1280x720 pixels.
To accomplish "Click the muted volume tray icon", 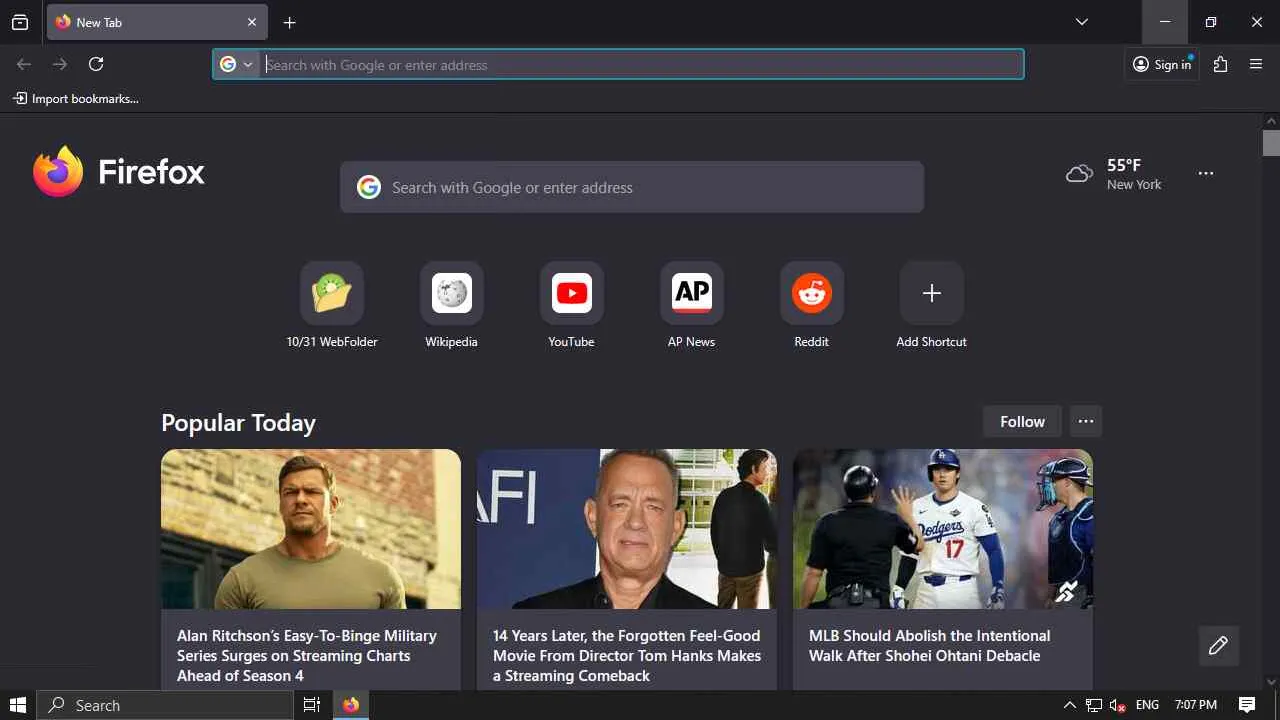I will click(1118, 705).
